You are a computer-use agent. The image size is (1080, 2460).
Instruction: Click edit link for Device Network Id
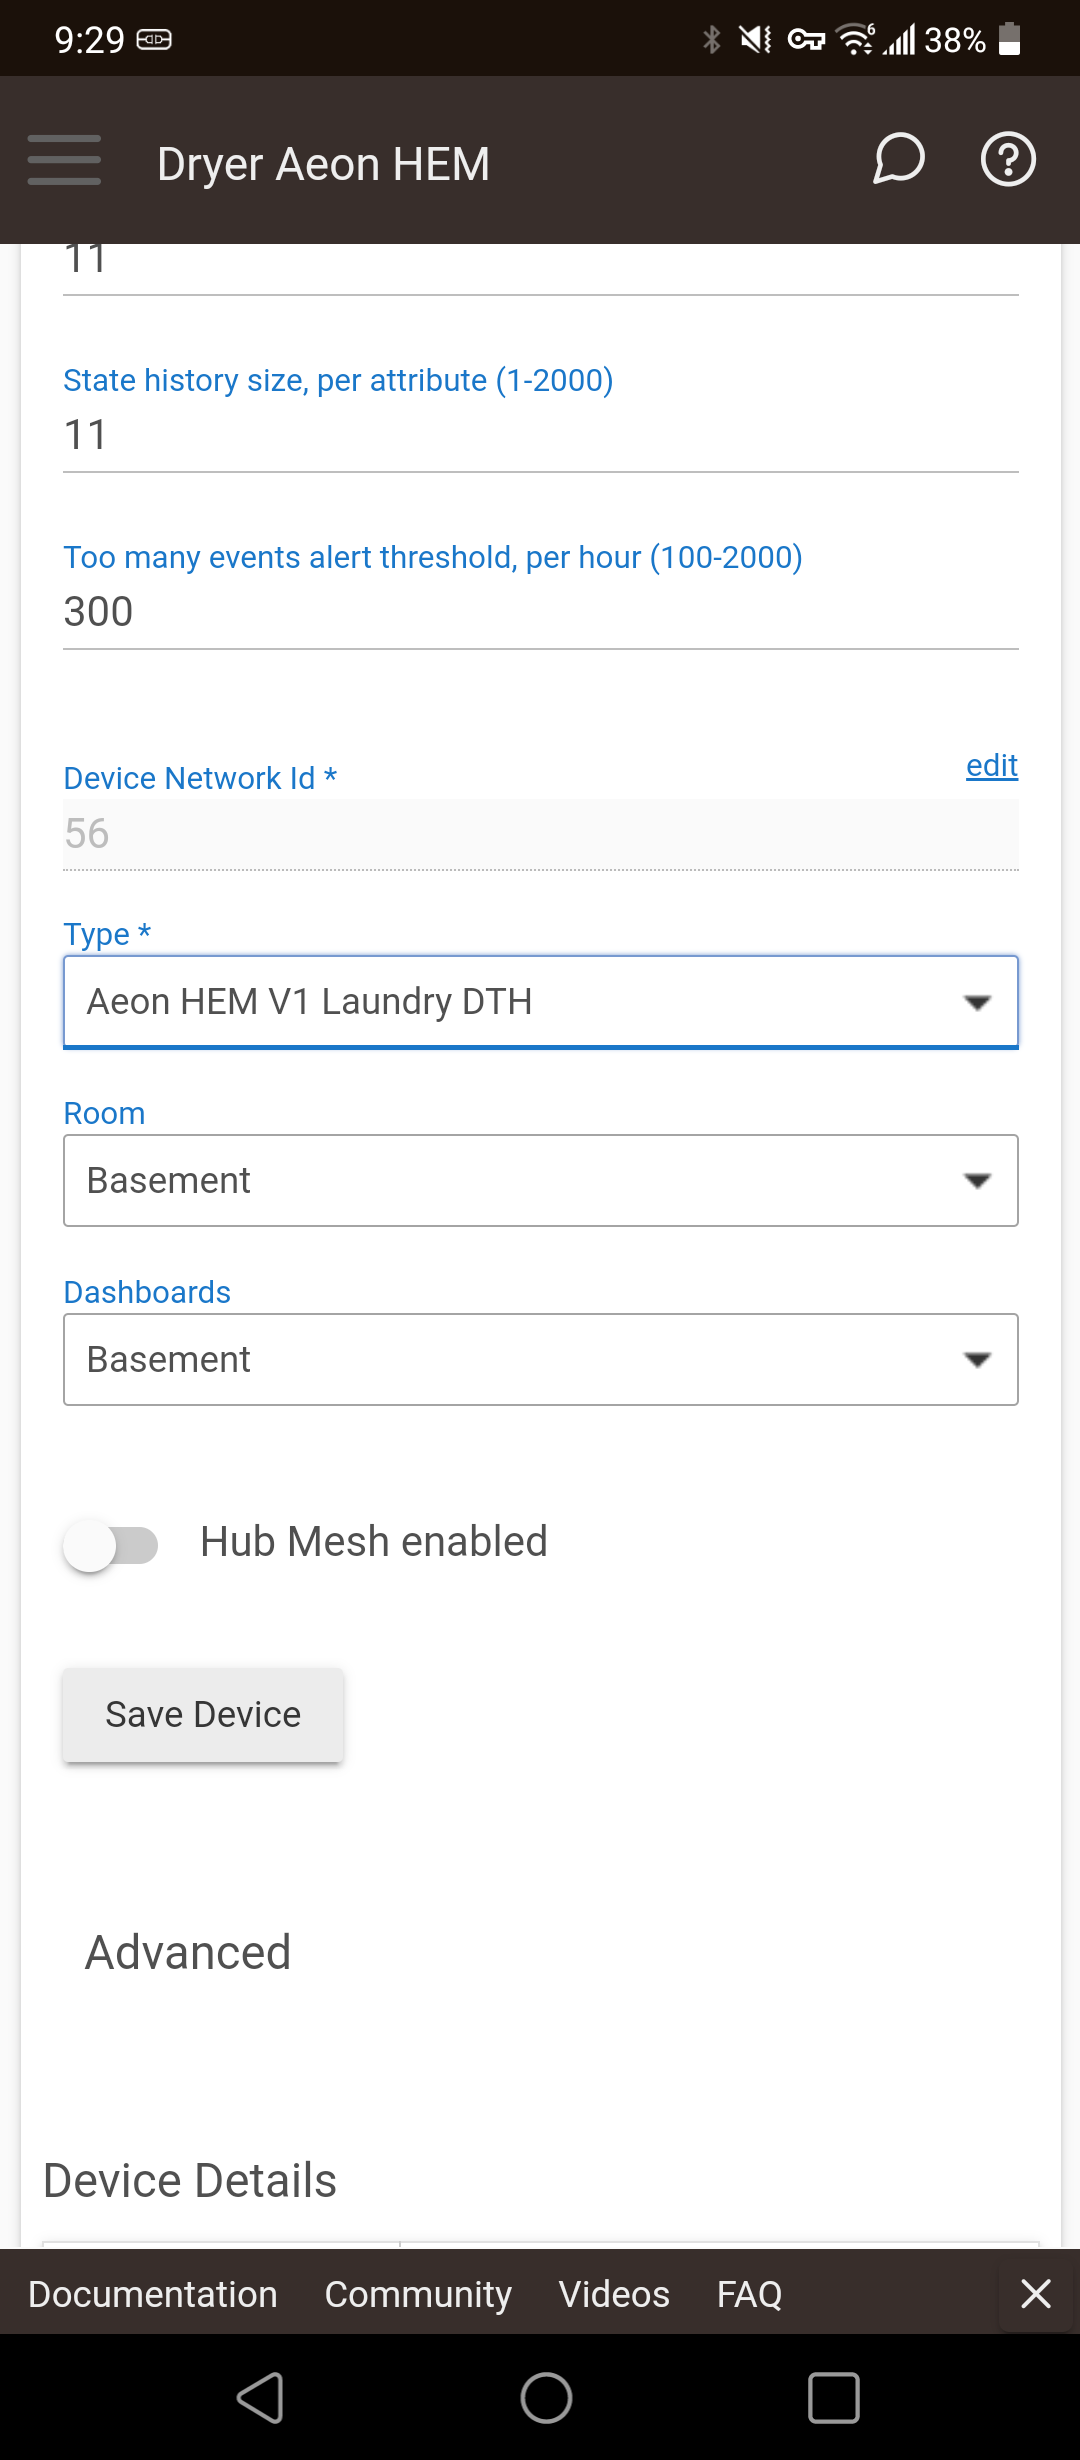(x=992, y=765)
